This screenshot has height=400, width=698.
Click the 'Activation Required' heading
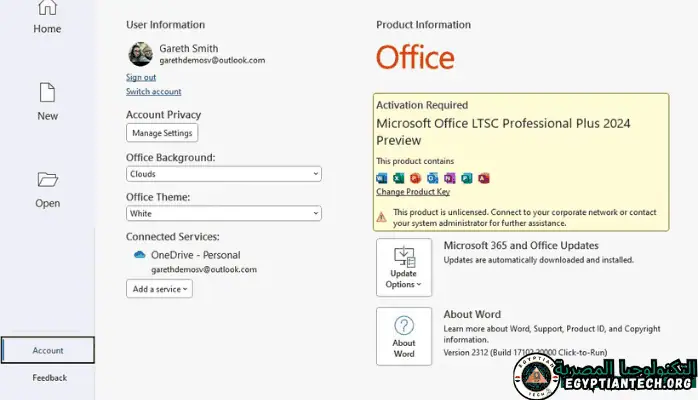(x=422, y=105)
